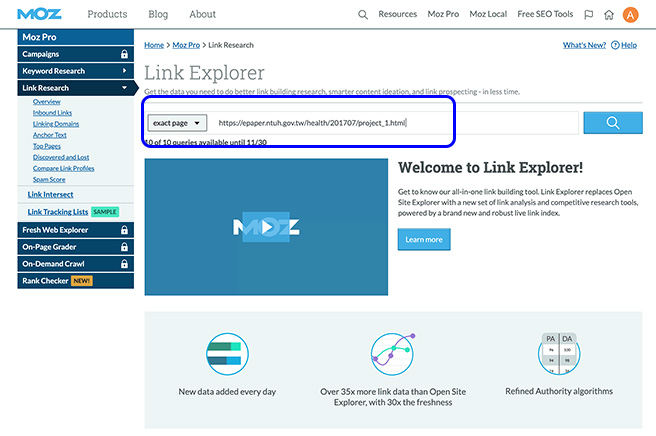Click the New data added every day icon
Viewport: 656px width, 436px height.
227,354
